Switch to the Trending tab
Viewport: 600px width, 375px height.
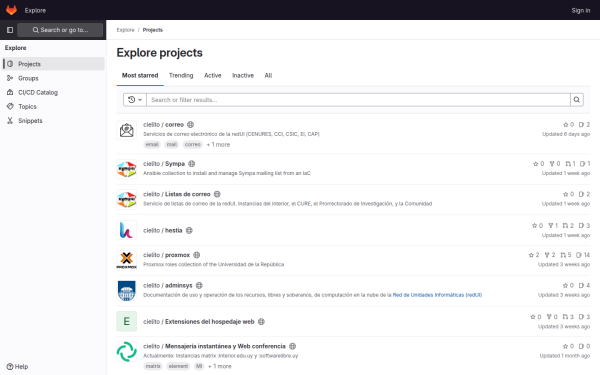click(x=181, y=75)
